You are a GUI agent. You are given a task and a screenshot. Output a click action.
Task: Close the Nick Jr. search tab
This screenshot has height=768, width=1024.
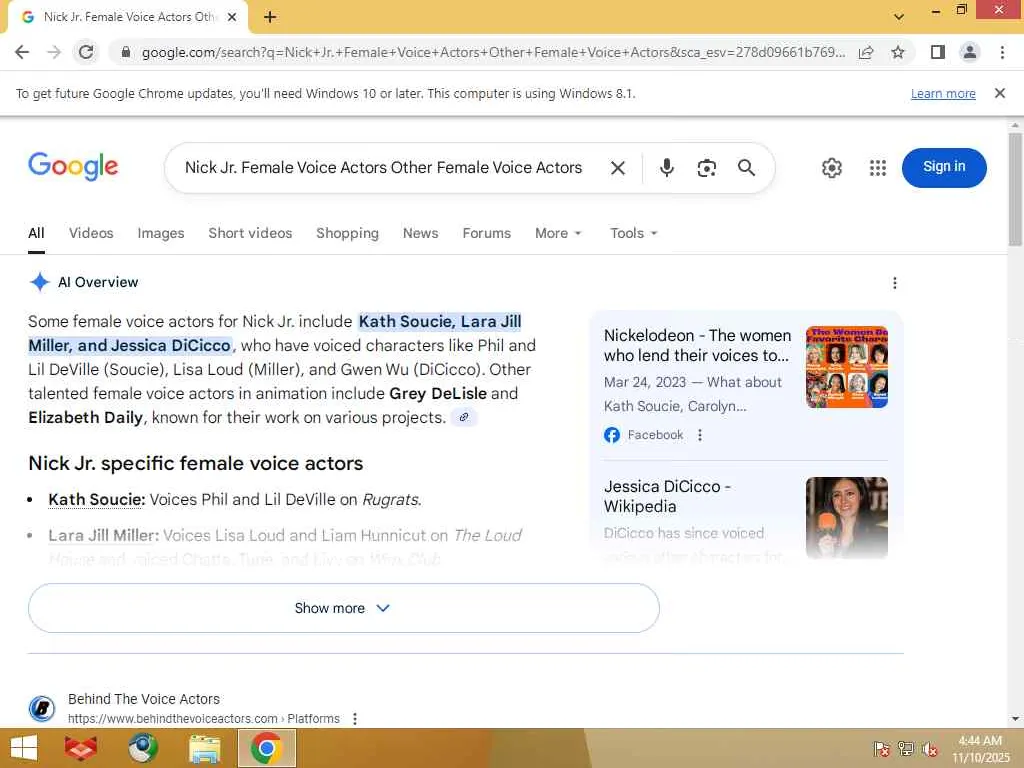(x=232, y=17)
